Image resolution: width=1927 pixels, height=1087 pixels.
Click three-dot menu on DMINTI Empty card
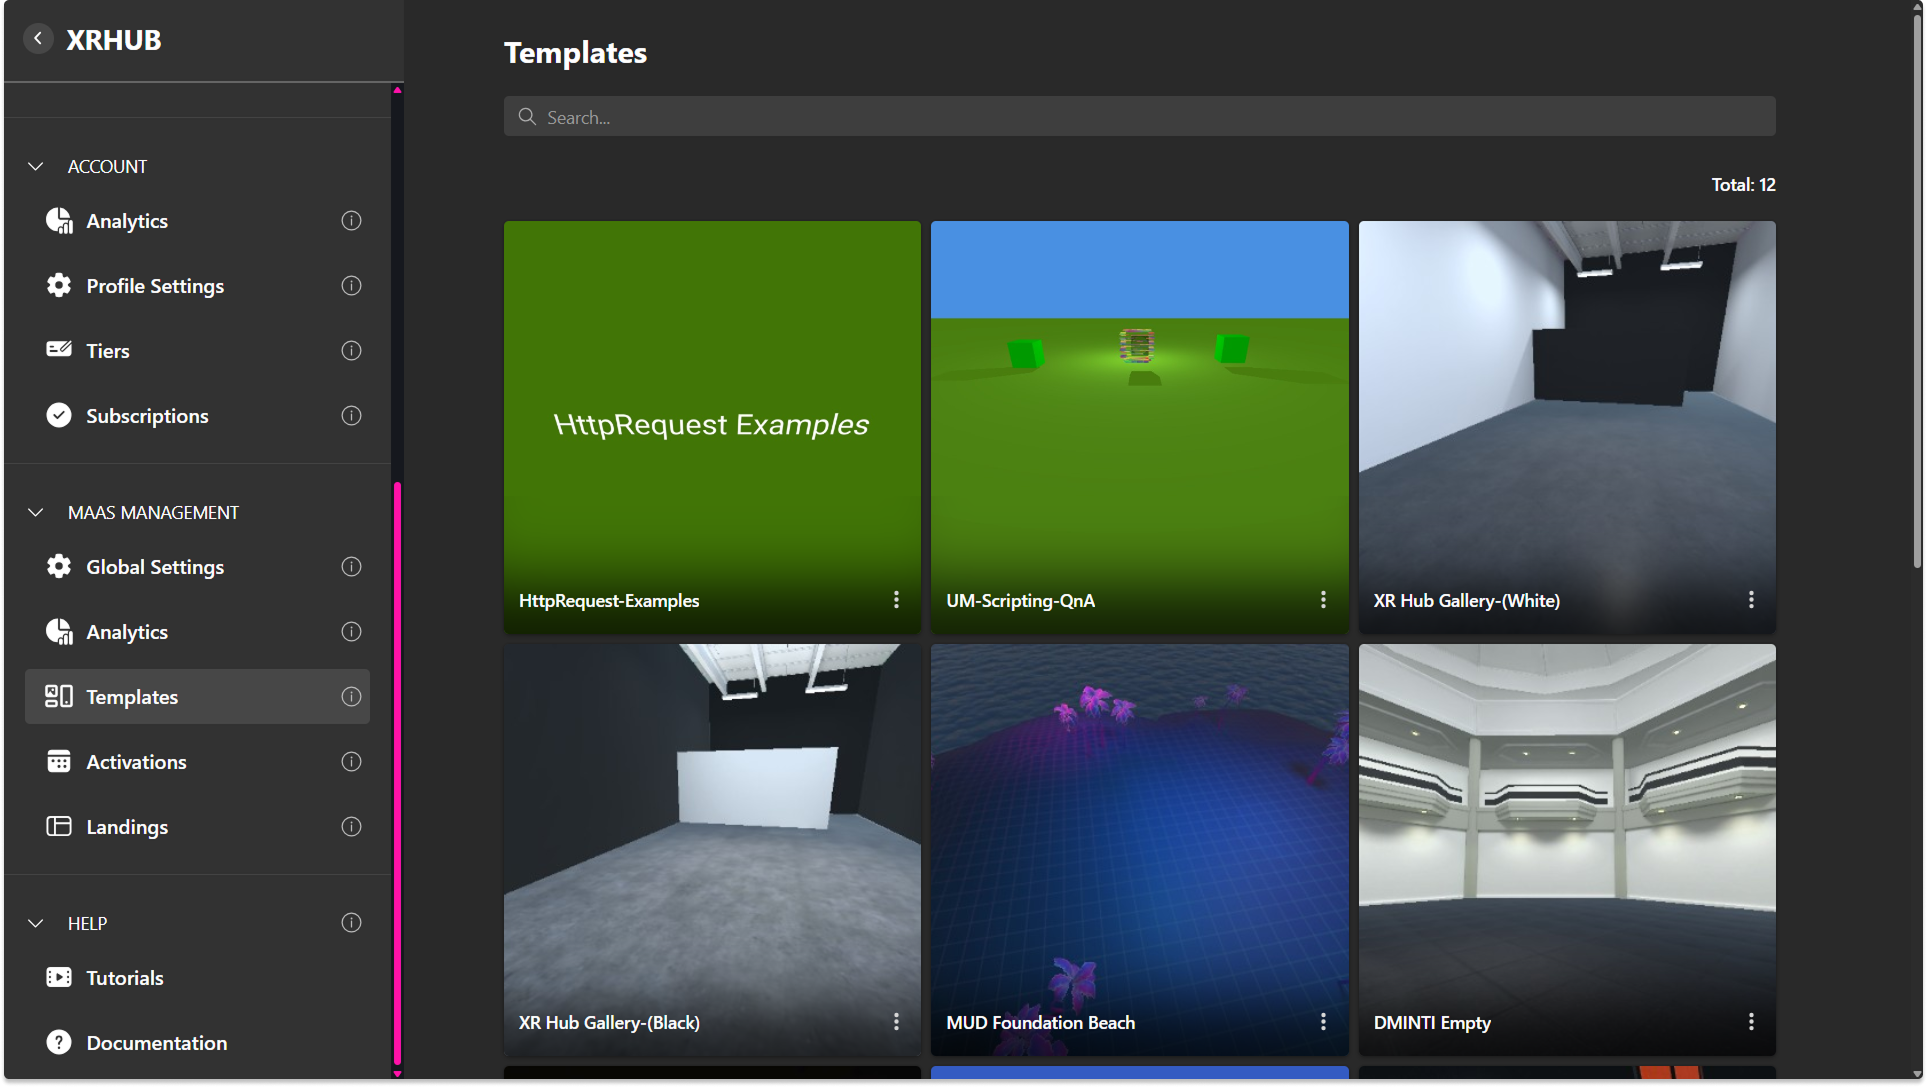click(1751, 1022)
